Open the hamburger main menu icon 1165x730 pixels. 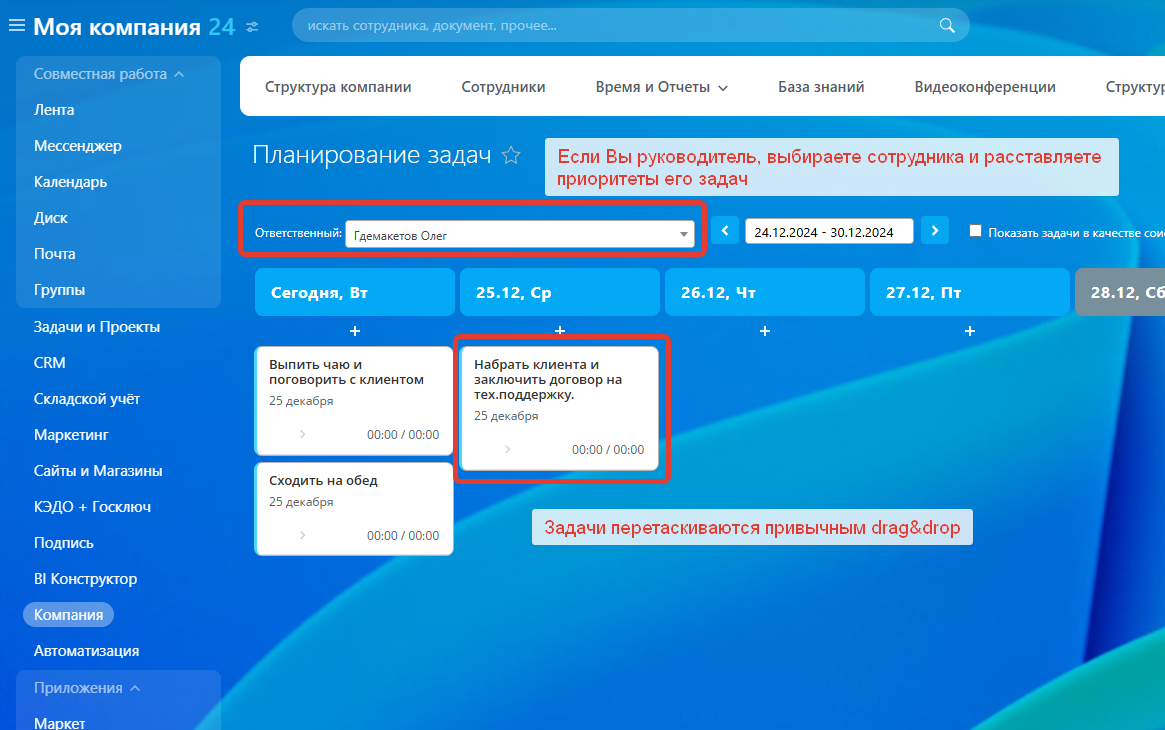[x=17, y=27]
